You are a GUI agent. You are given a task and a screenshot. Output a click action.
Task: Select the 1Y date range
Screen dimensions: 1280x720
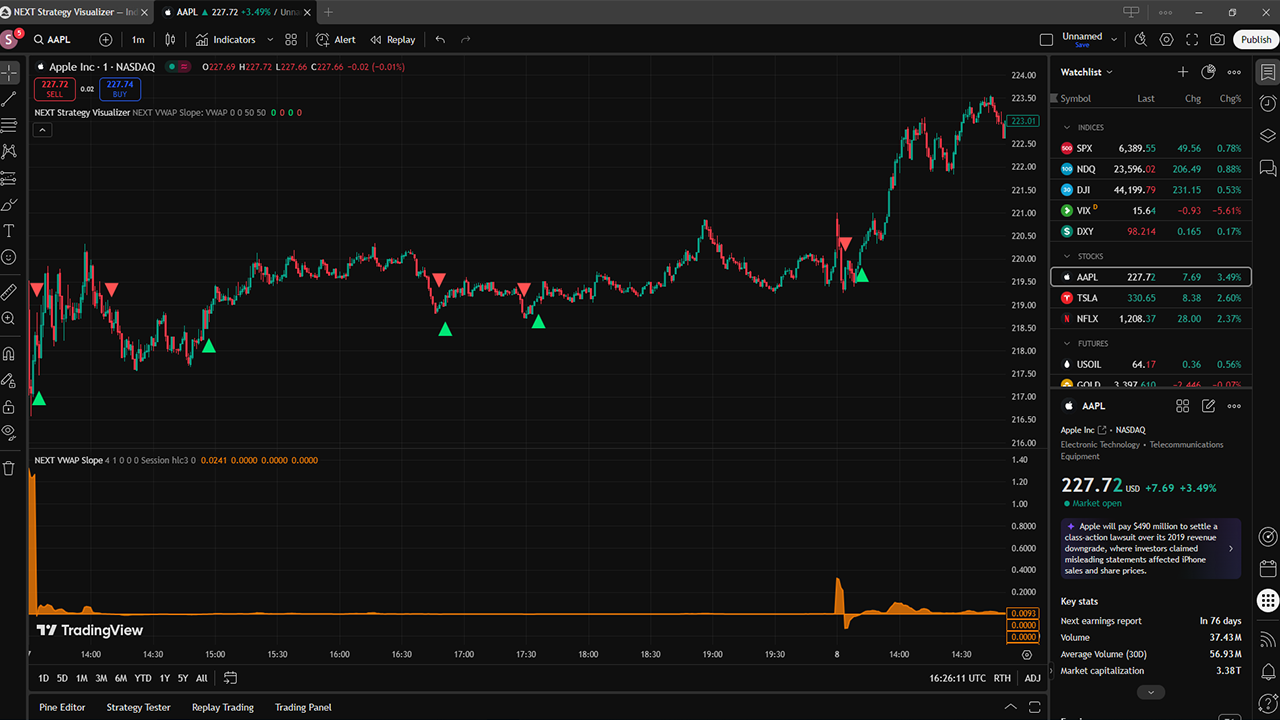164,678
